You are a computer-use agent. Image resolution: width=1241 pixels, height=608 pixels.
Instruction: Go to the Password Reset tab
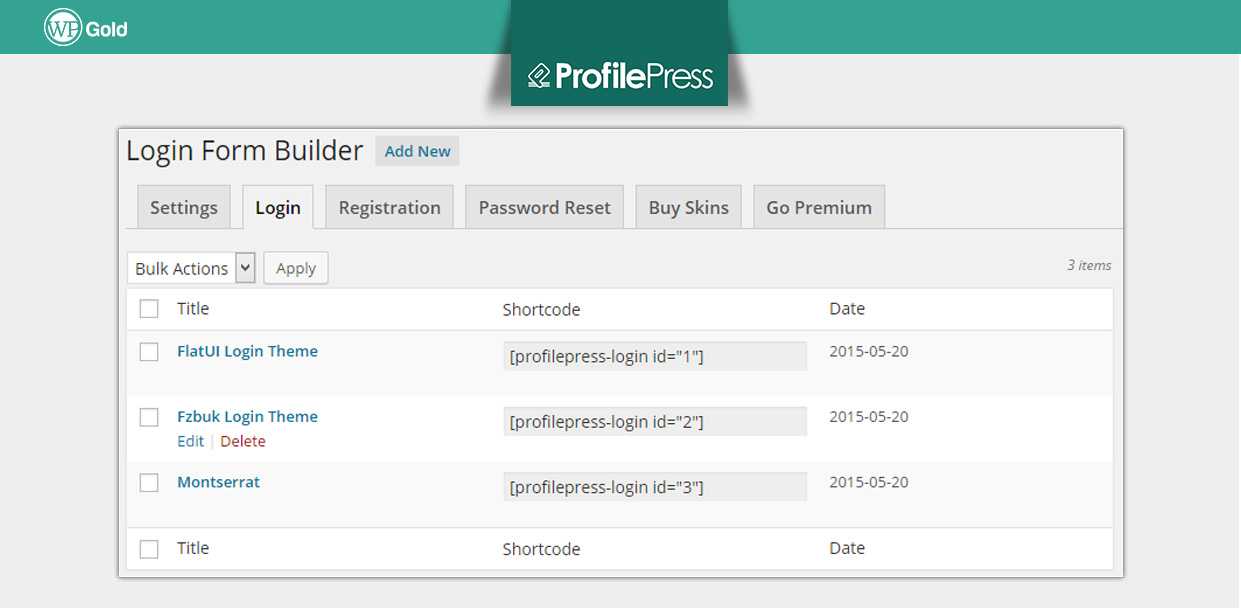[544, 207]
